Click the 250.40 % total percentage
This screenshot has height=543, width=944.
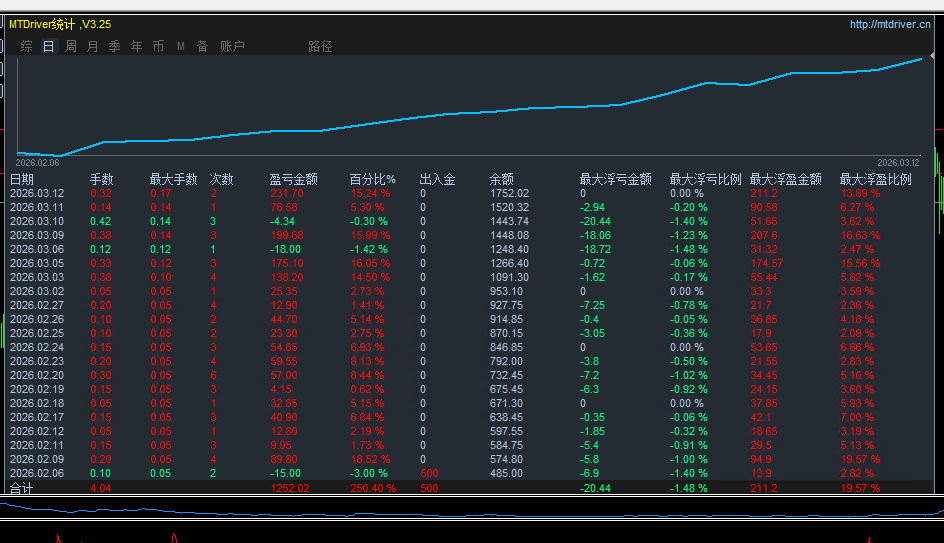pyautogui.click(x=373, y=488)
